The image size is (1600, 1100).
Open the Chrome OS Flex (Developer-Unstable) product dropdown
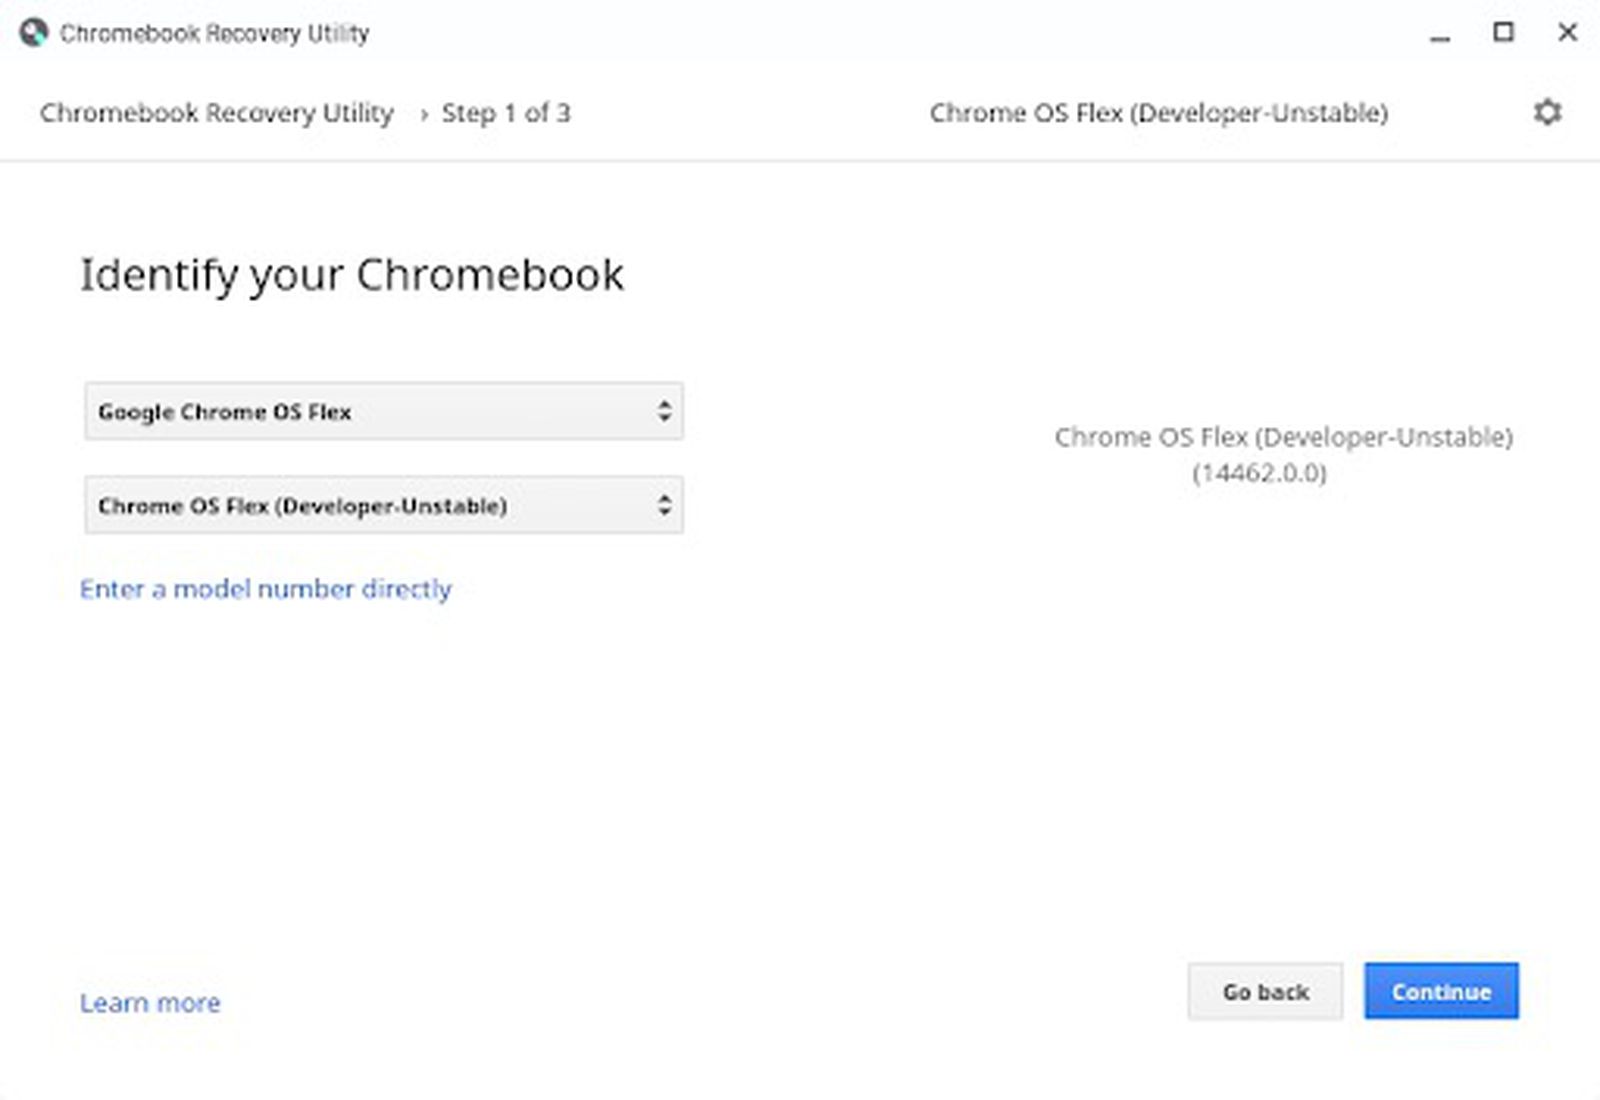pos(383,505)
